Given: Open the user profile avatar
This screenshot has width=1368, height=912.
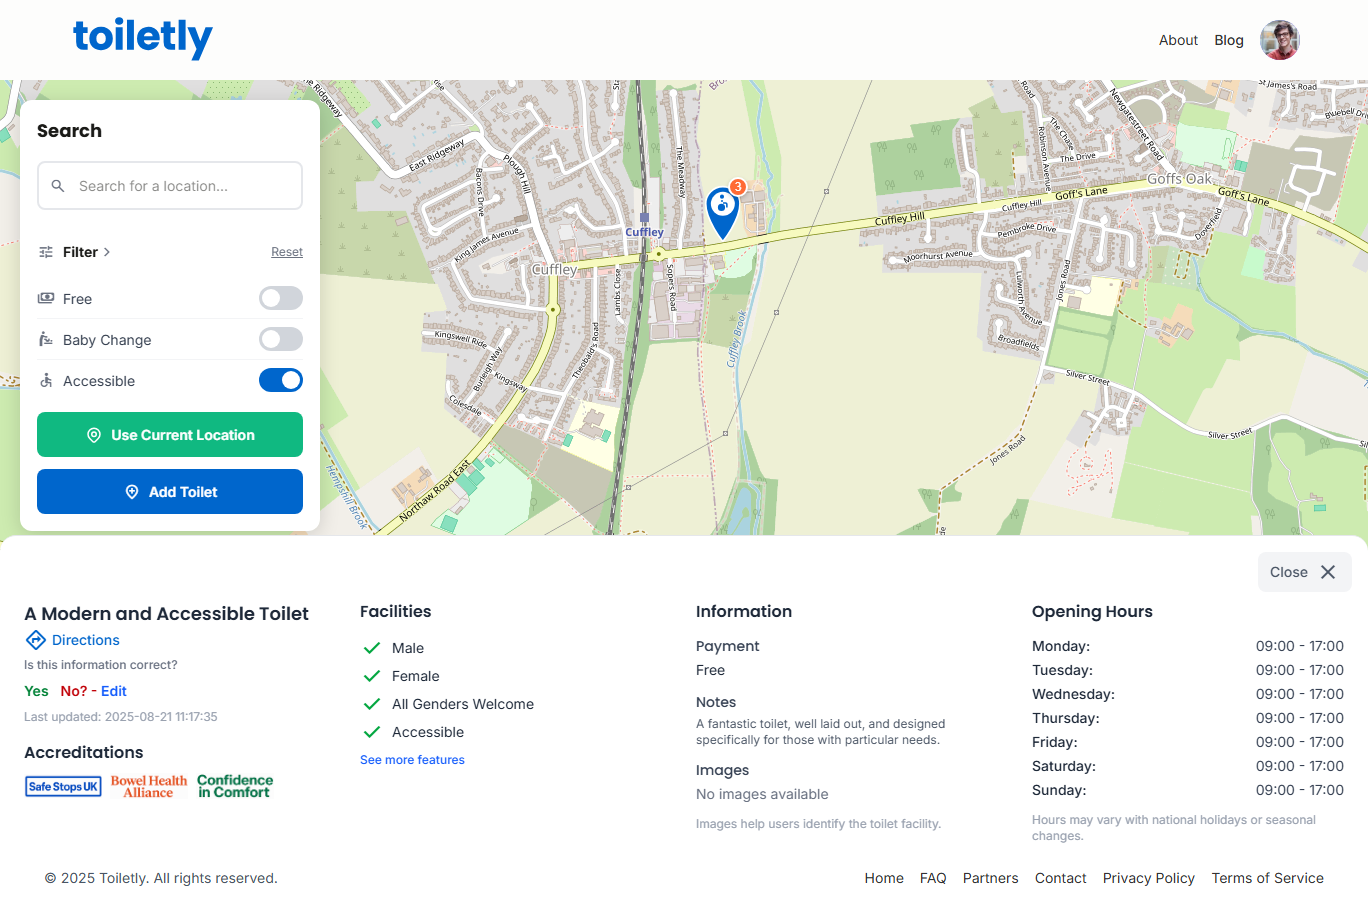Looking at the screenshot, I should pos(1280,40).
